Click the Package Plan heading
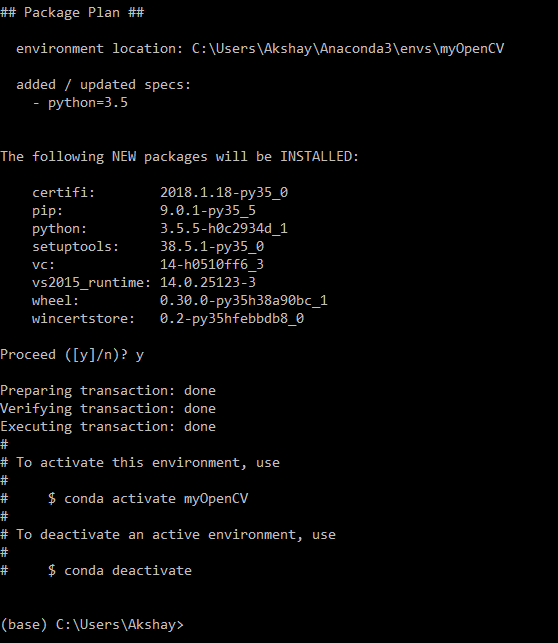This screenshot has width=558, height=643. [72, 12]
